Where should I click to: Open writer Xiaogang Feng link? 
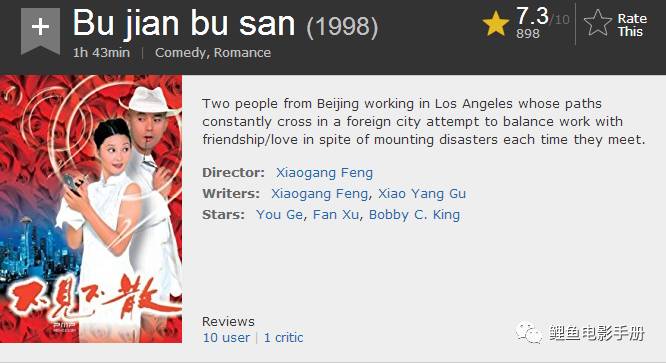(x=319, y=194)
